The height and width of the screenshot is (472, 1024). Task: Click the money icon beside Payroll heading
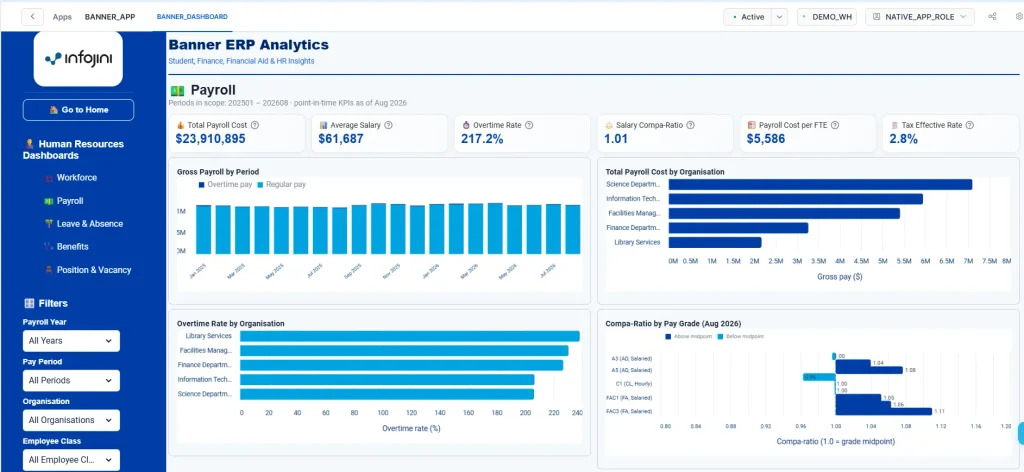tap(177, 91)
